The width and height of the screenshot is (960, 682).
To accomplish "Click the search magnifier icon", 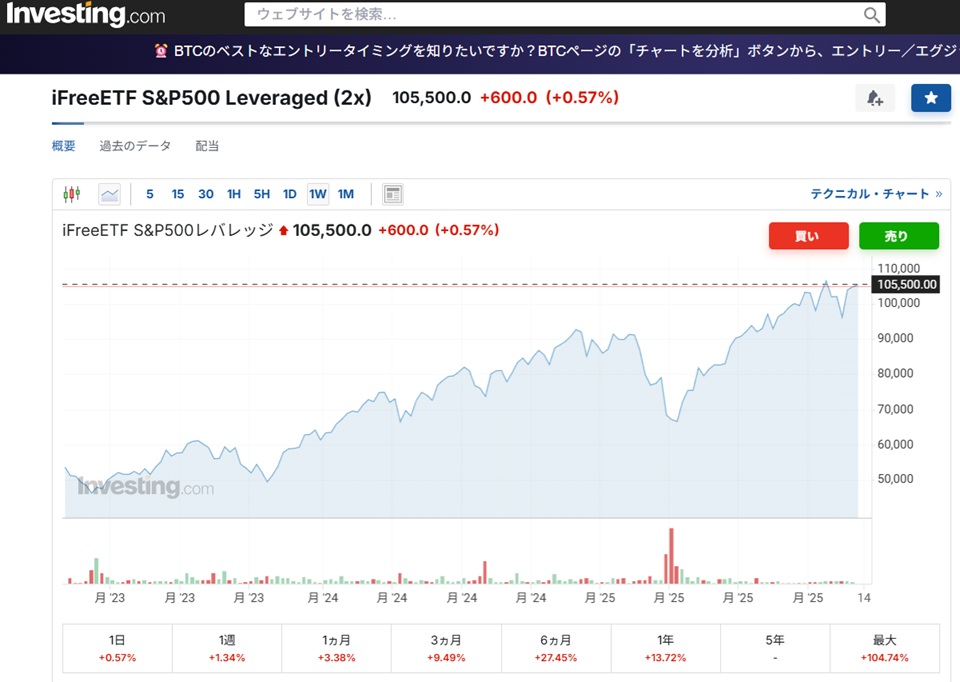I will 872,15.
